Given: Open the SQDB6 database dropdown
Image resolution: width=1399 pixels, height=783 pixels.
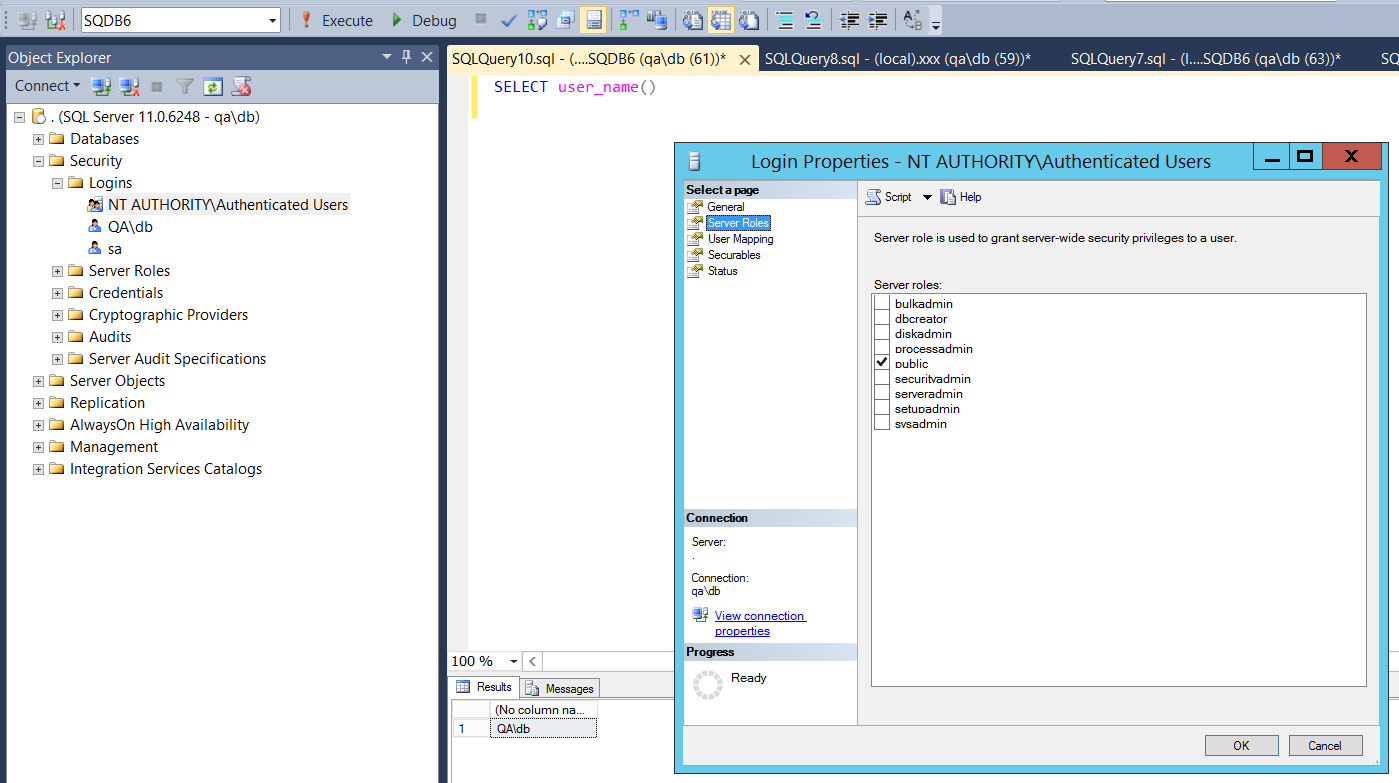Looking at the screenshot, I should [273, 21].
